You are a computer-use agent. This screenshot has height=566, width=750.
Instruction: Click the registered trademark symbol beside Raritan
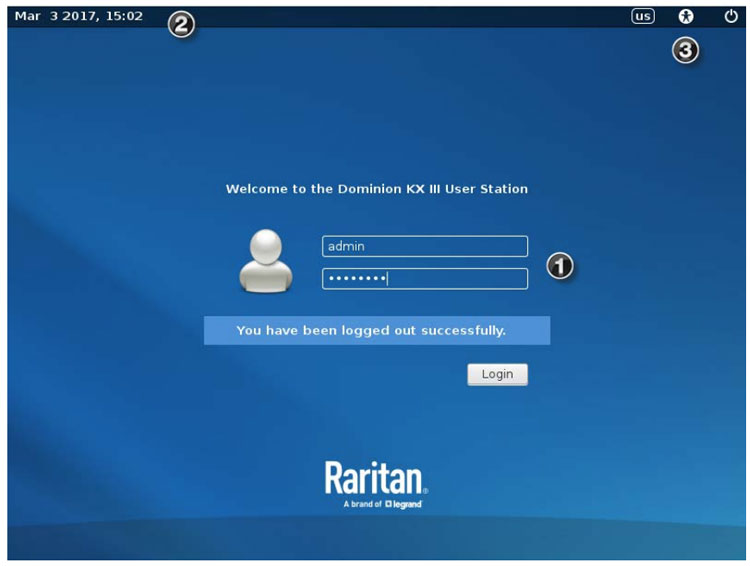click(x=425, y=491)
